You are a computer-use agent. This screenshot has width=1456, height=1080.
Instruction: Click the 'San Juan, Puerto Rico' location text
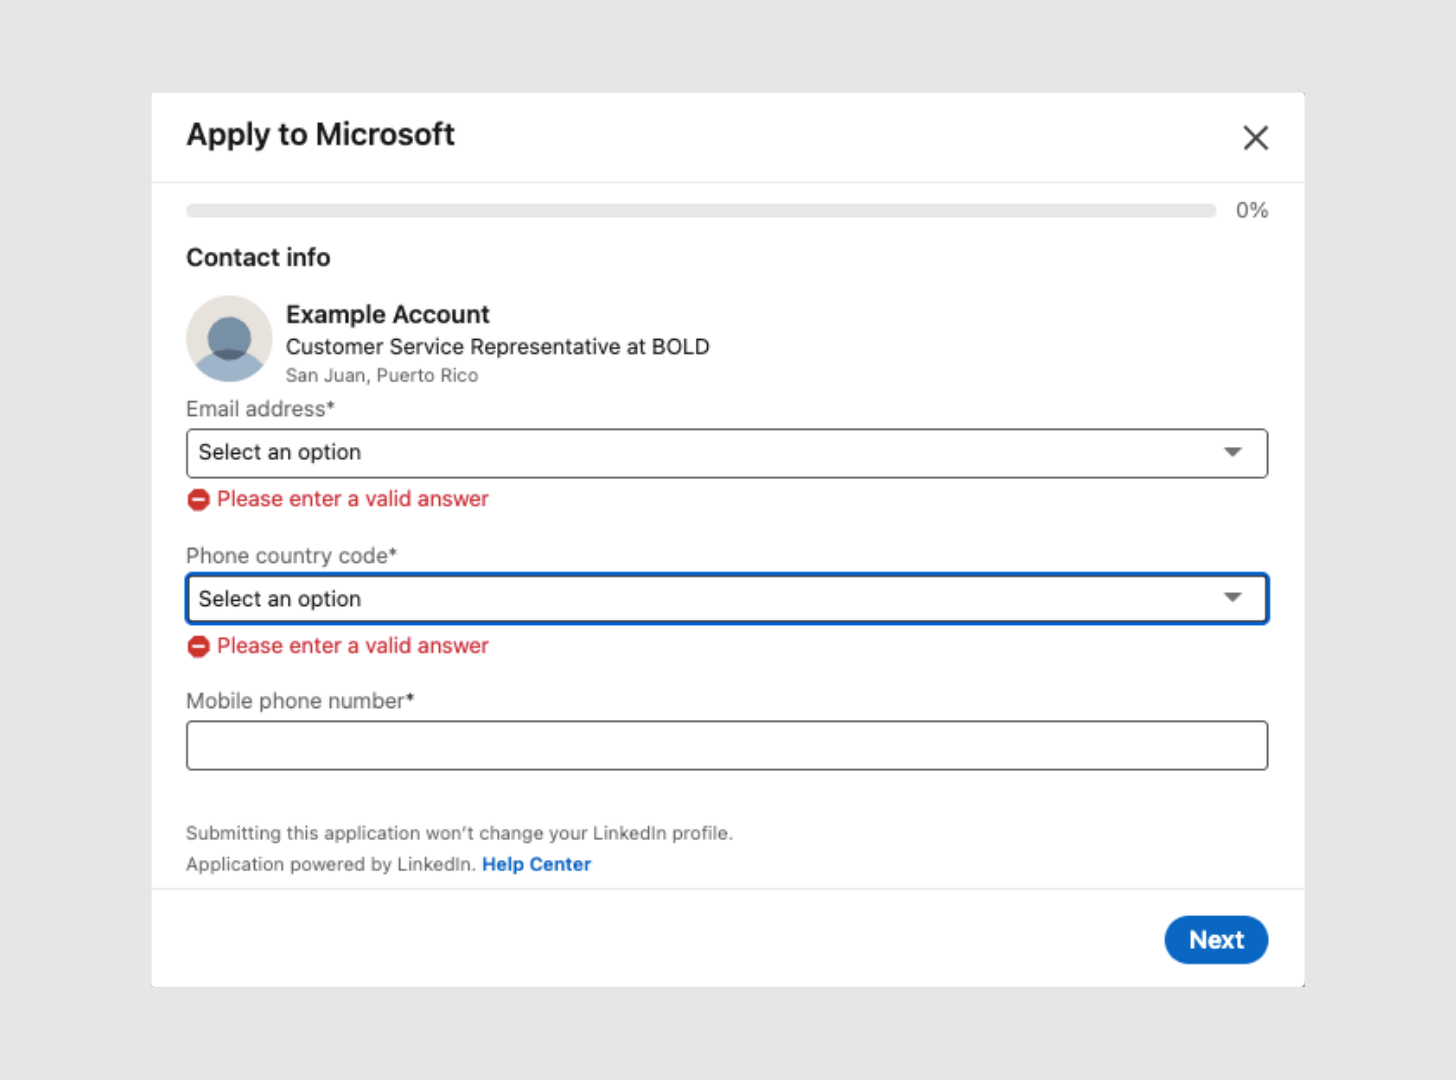point(382,375)
